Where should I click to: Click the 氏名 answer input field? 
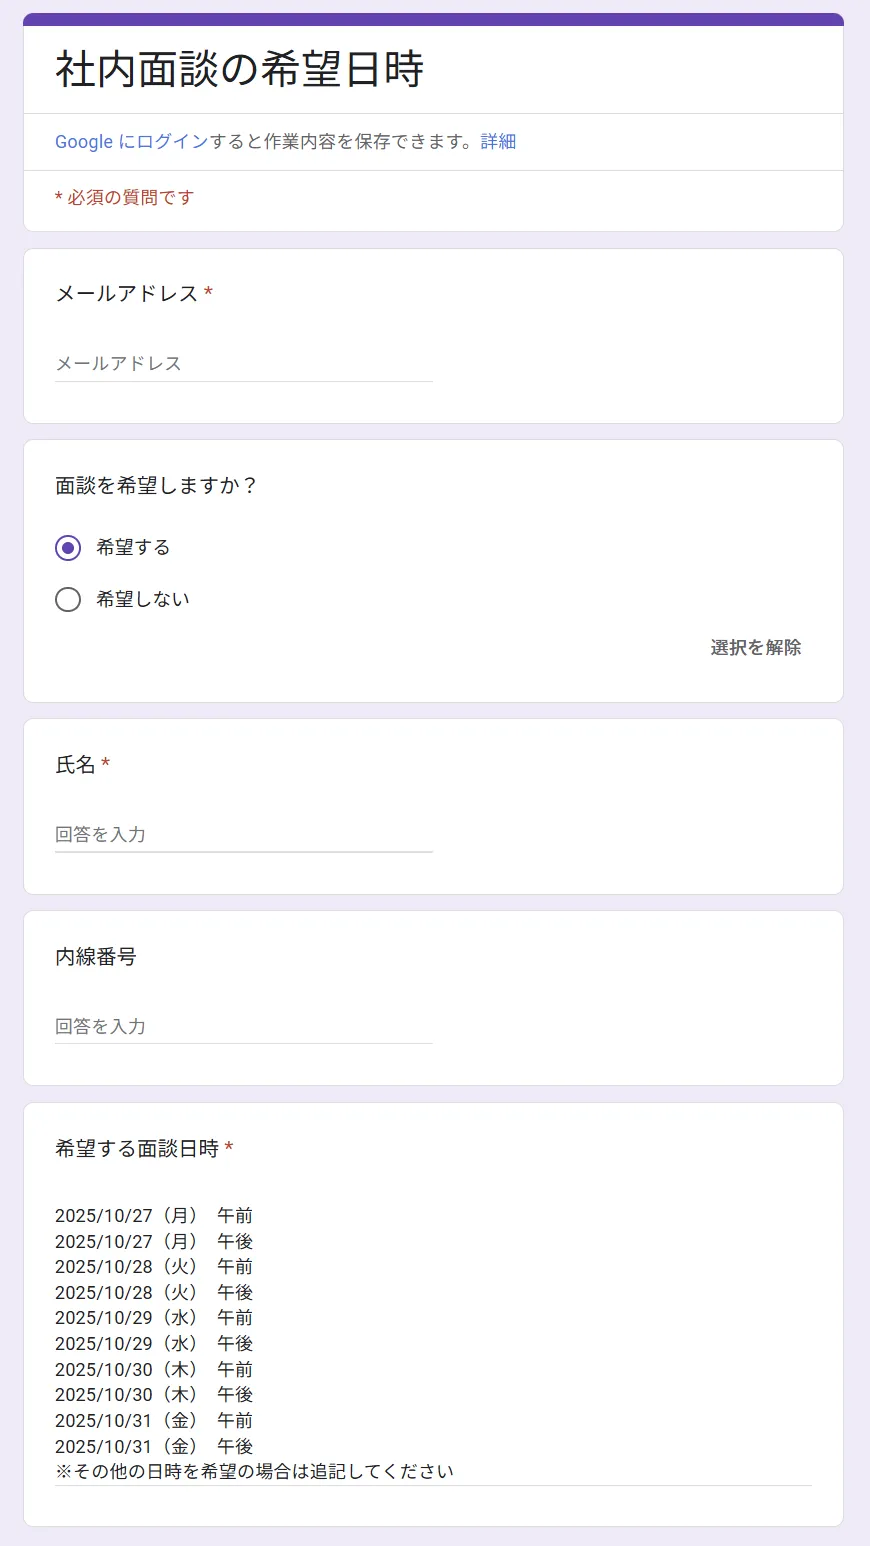[x=243, y=835]
